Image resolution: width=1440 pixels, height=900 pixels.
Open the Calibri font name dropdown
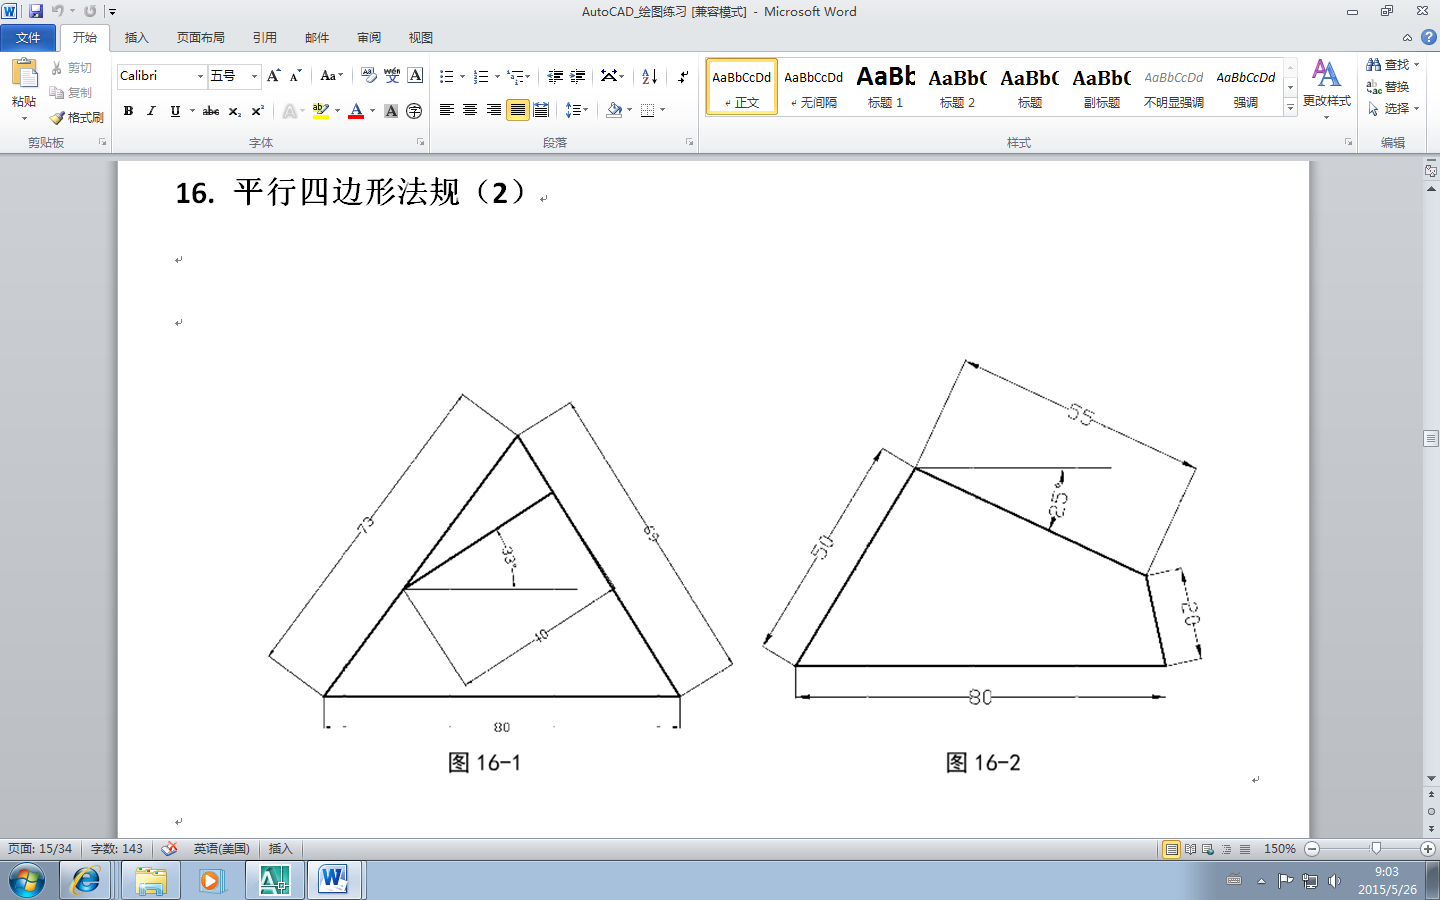click(x=200, y=76)
